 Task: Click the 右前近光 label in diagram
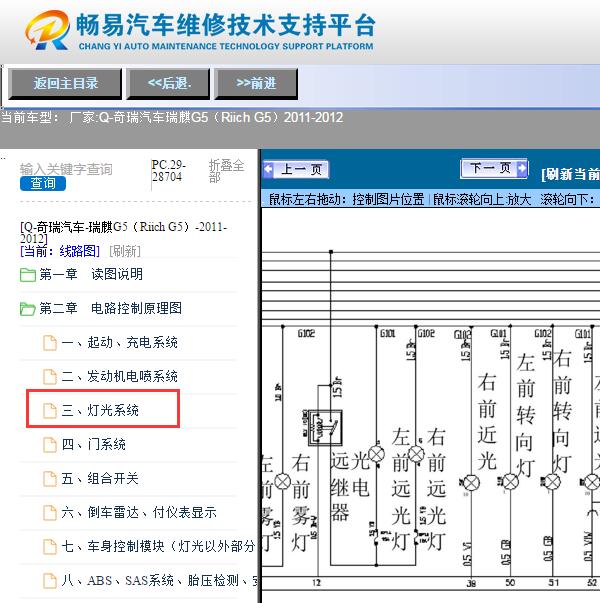click(x=487, y=421)
